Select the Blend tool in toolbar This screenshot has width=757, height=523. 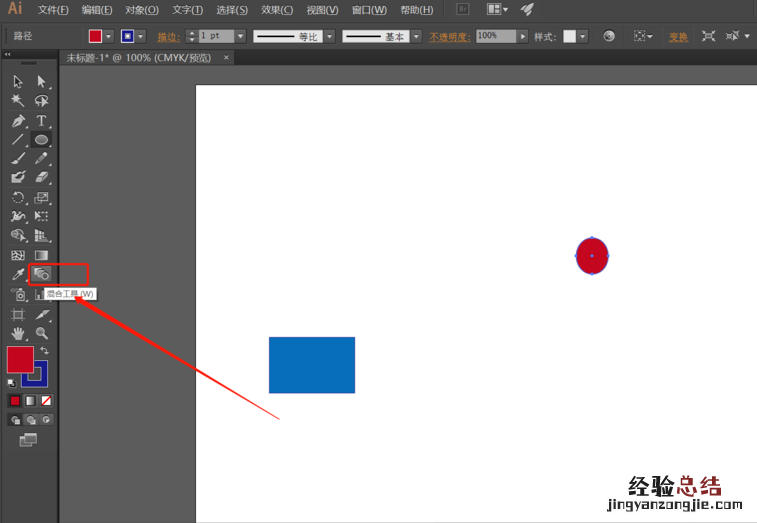[x=42, y=274]
